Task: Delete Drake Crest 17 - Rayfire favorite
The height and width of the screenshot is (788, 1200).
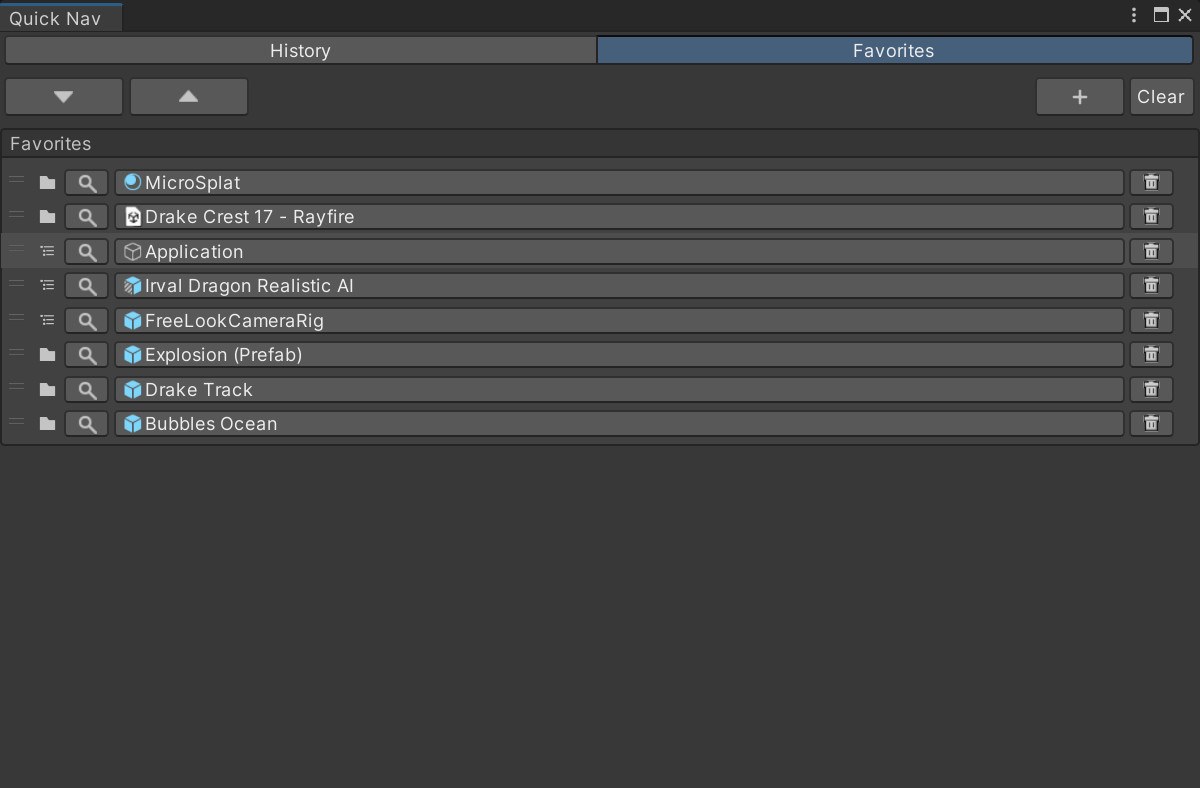Action: [1151, 217]
